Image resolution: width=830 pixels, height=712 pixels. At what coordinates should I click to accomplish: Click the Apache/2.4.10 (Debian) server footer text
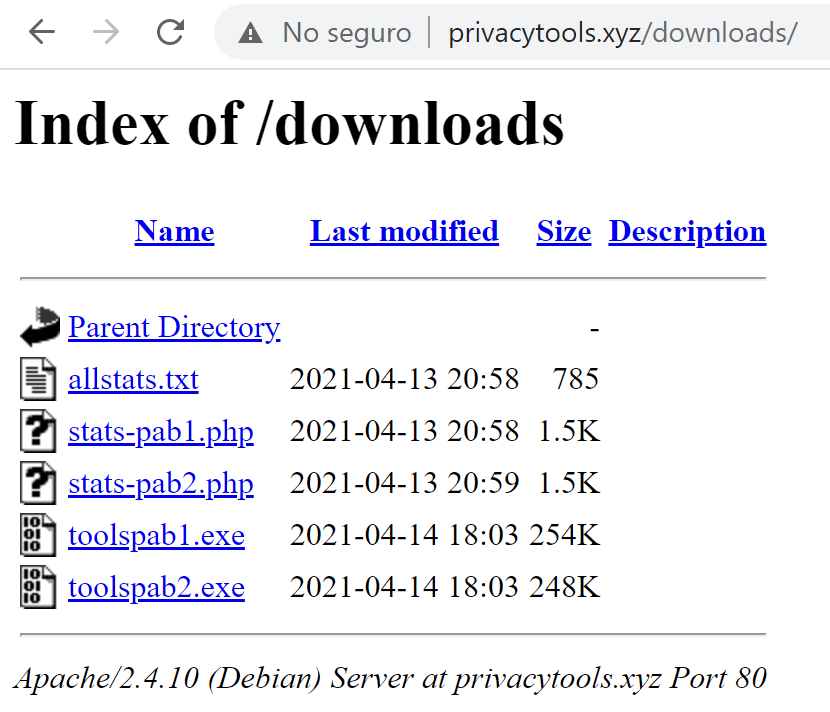[390, 678]
